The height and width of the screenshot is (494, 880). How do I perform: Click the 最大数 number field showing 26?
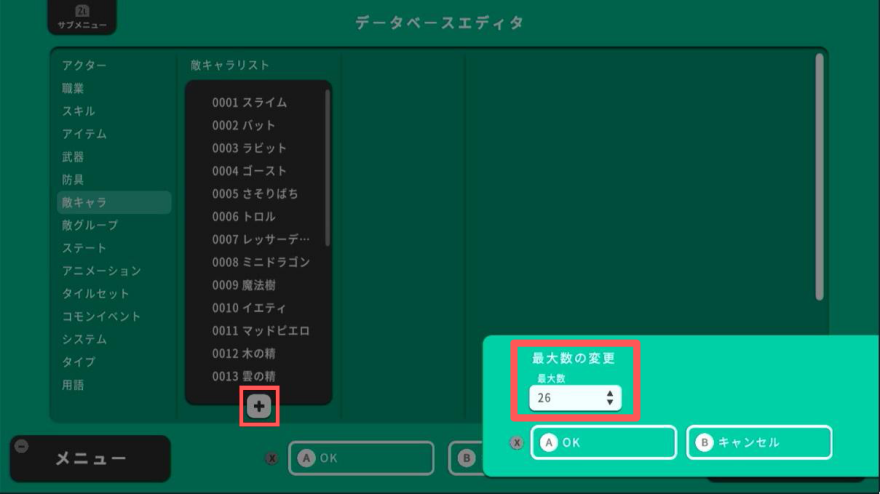coord(565,398)
